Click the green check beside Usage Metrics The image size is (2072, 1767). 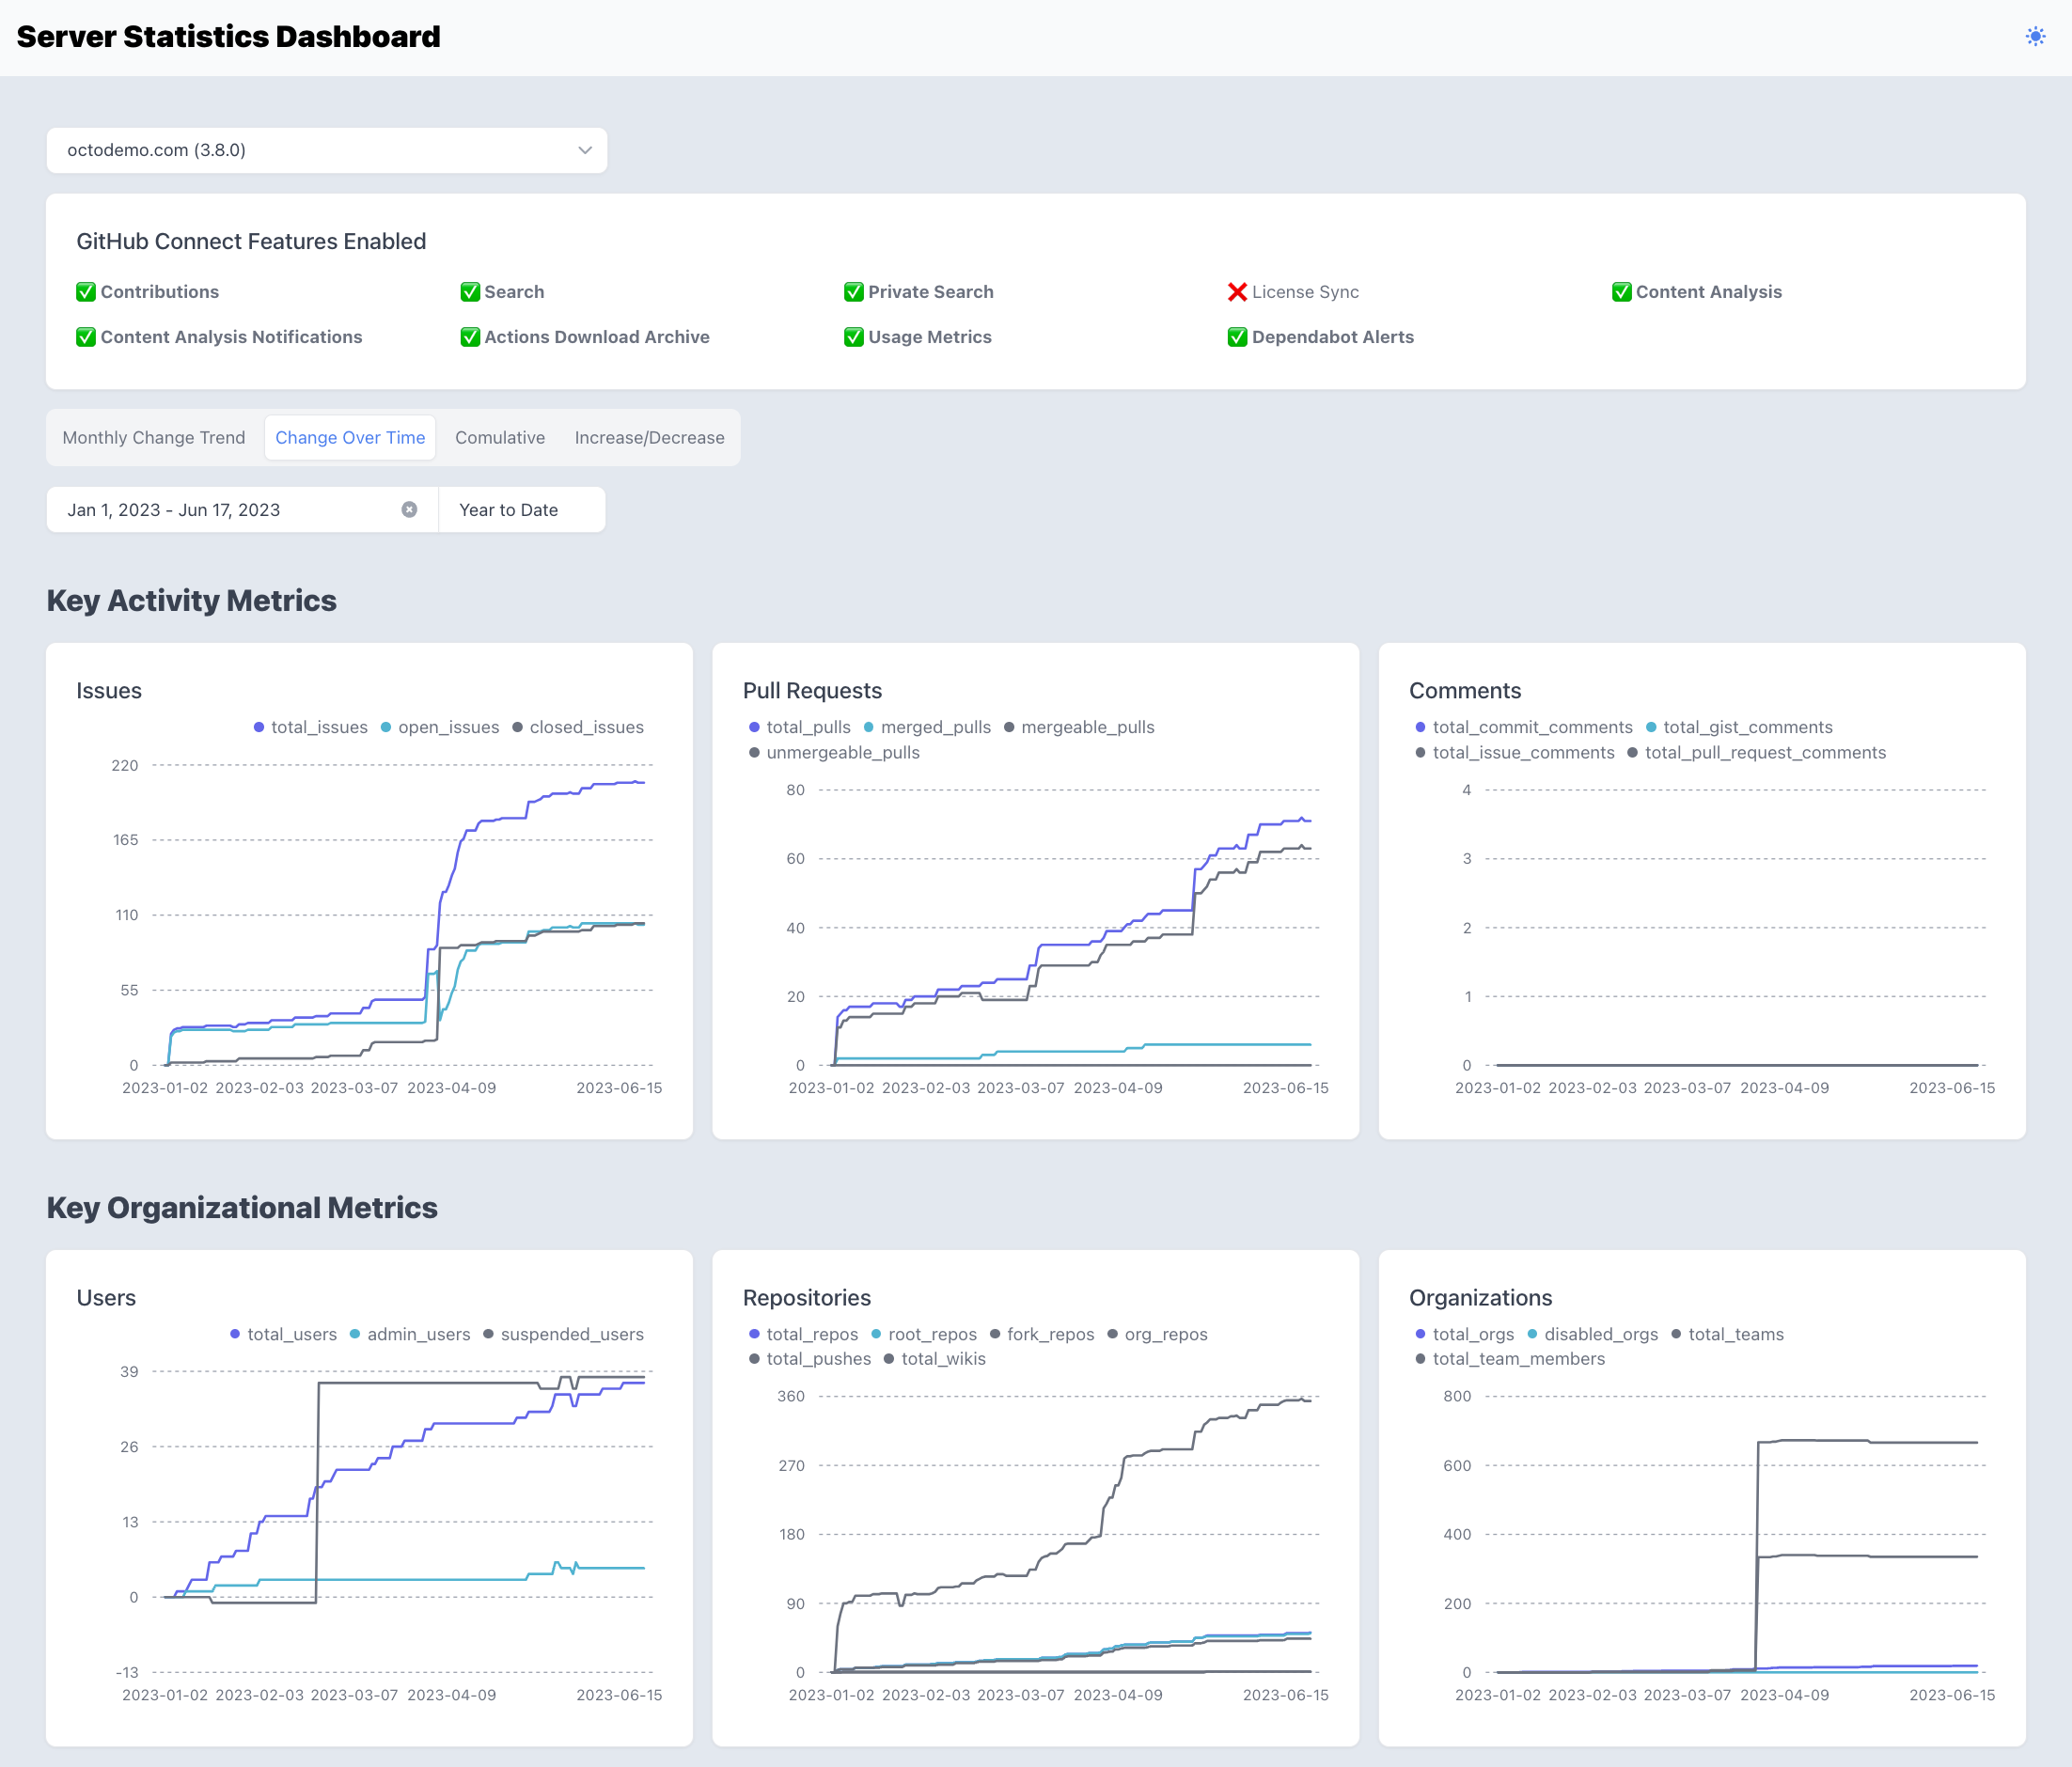click(853, 337)
